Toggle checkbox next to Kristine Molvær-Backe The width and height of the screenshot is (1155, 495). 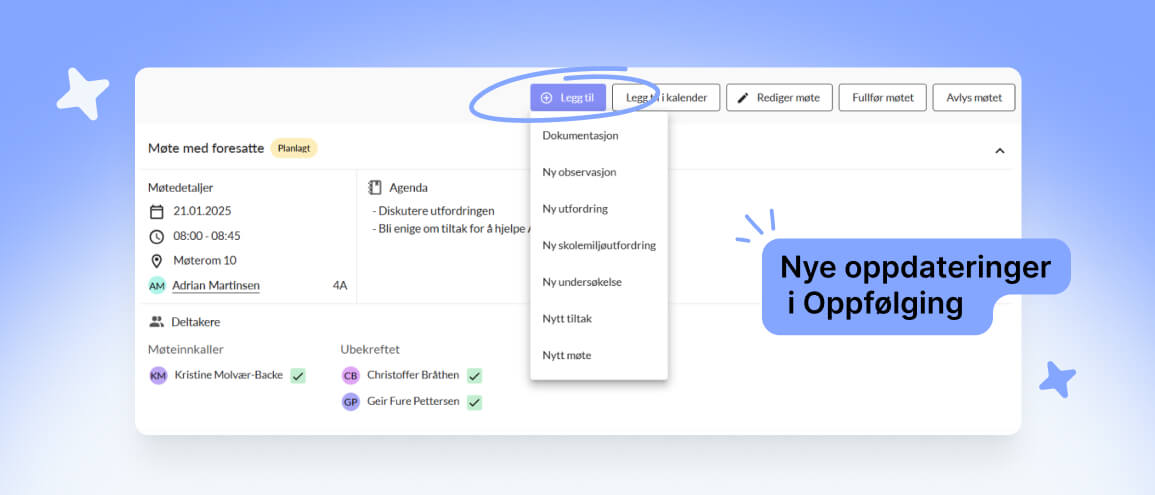click(x=298, y=375)
